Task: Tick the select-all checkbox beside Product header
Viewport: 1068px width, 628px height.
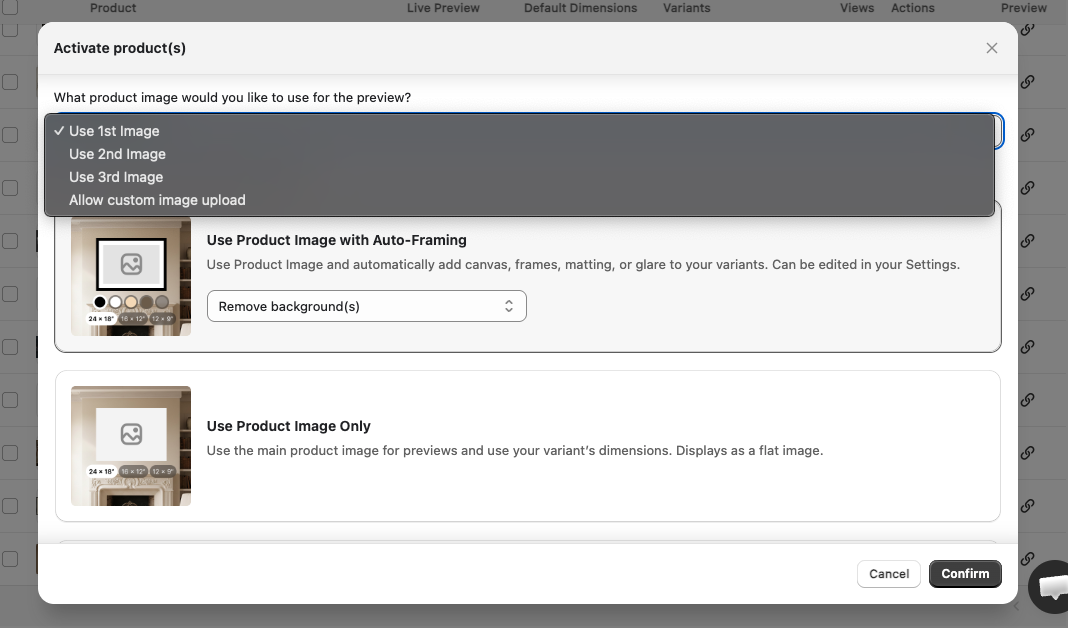Action: tap(10, 7)
